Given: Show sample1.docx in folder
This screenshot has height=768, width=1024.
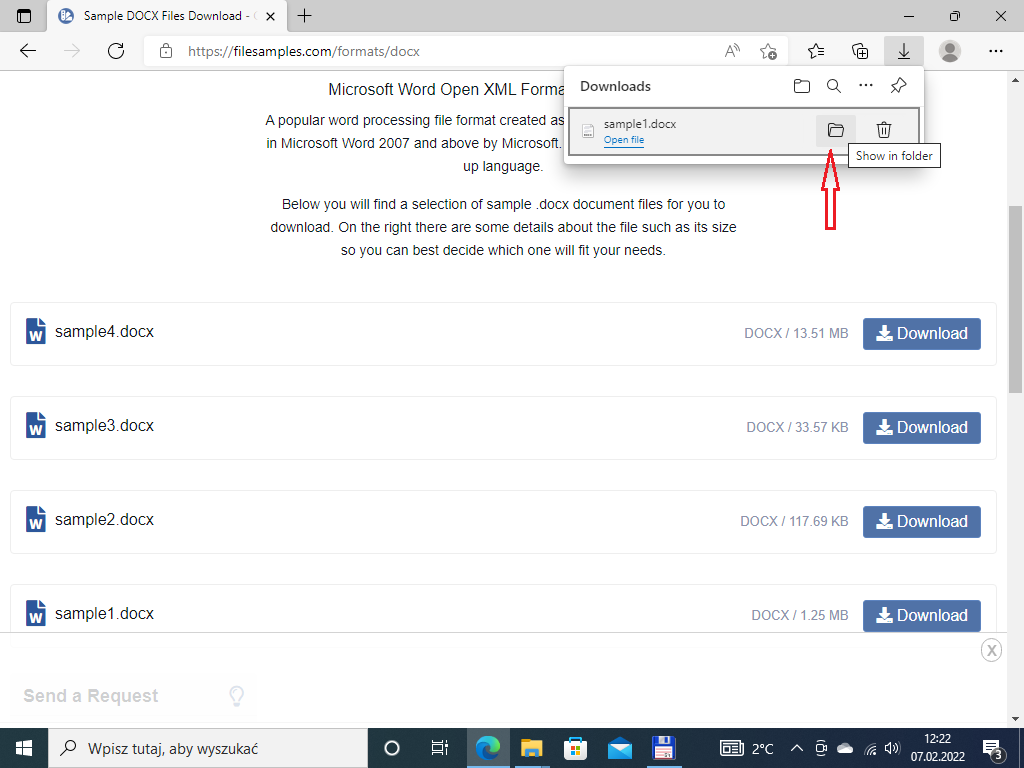Looking at the screenshot, I should click(836, 130).
